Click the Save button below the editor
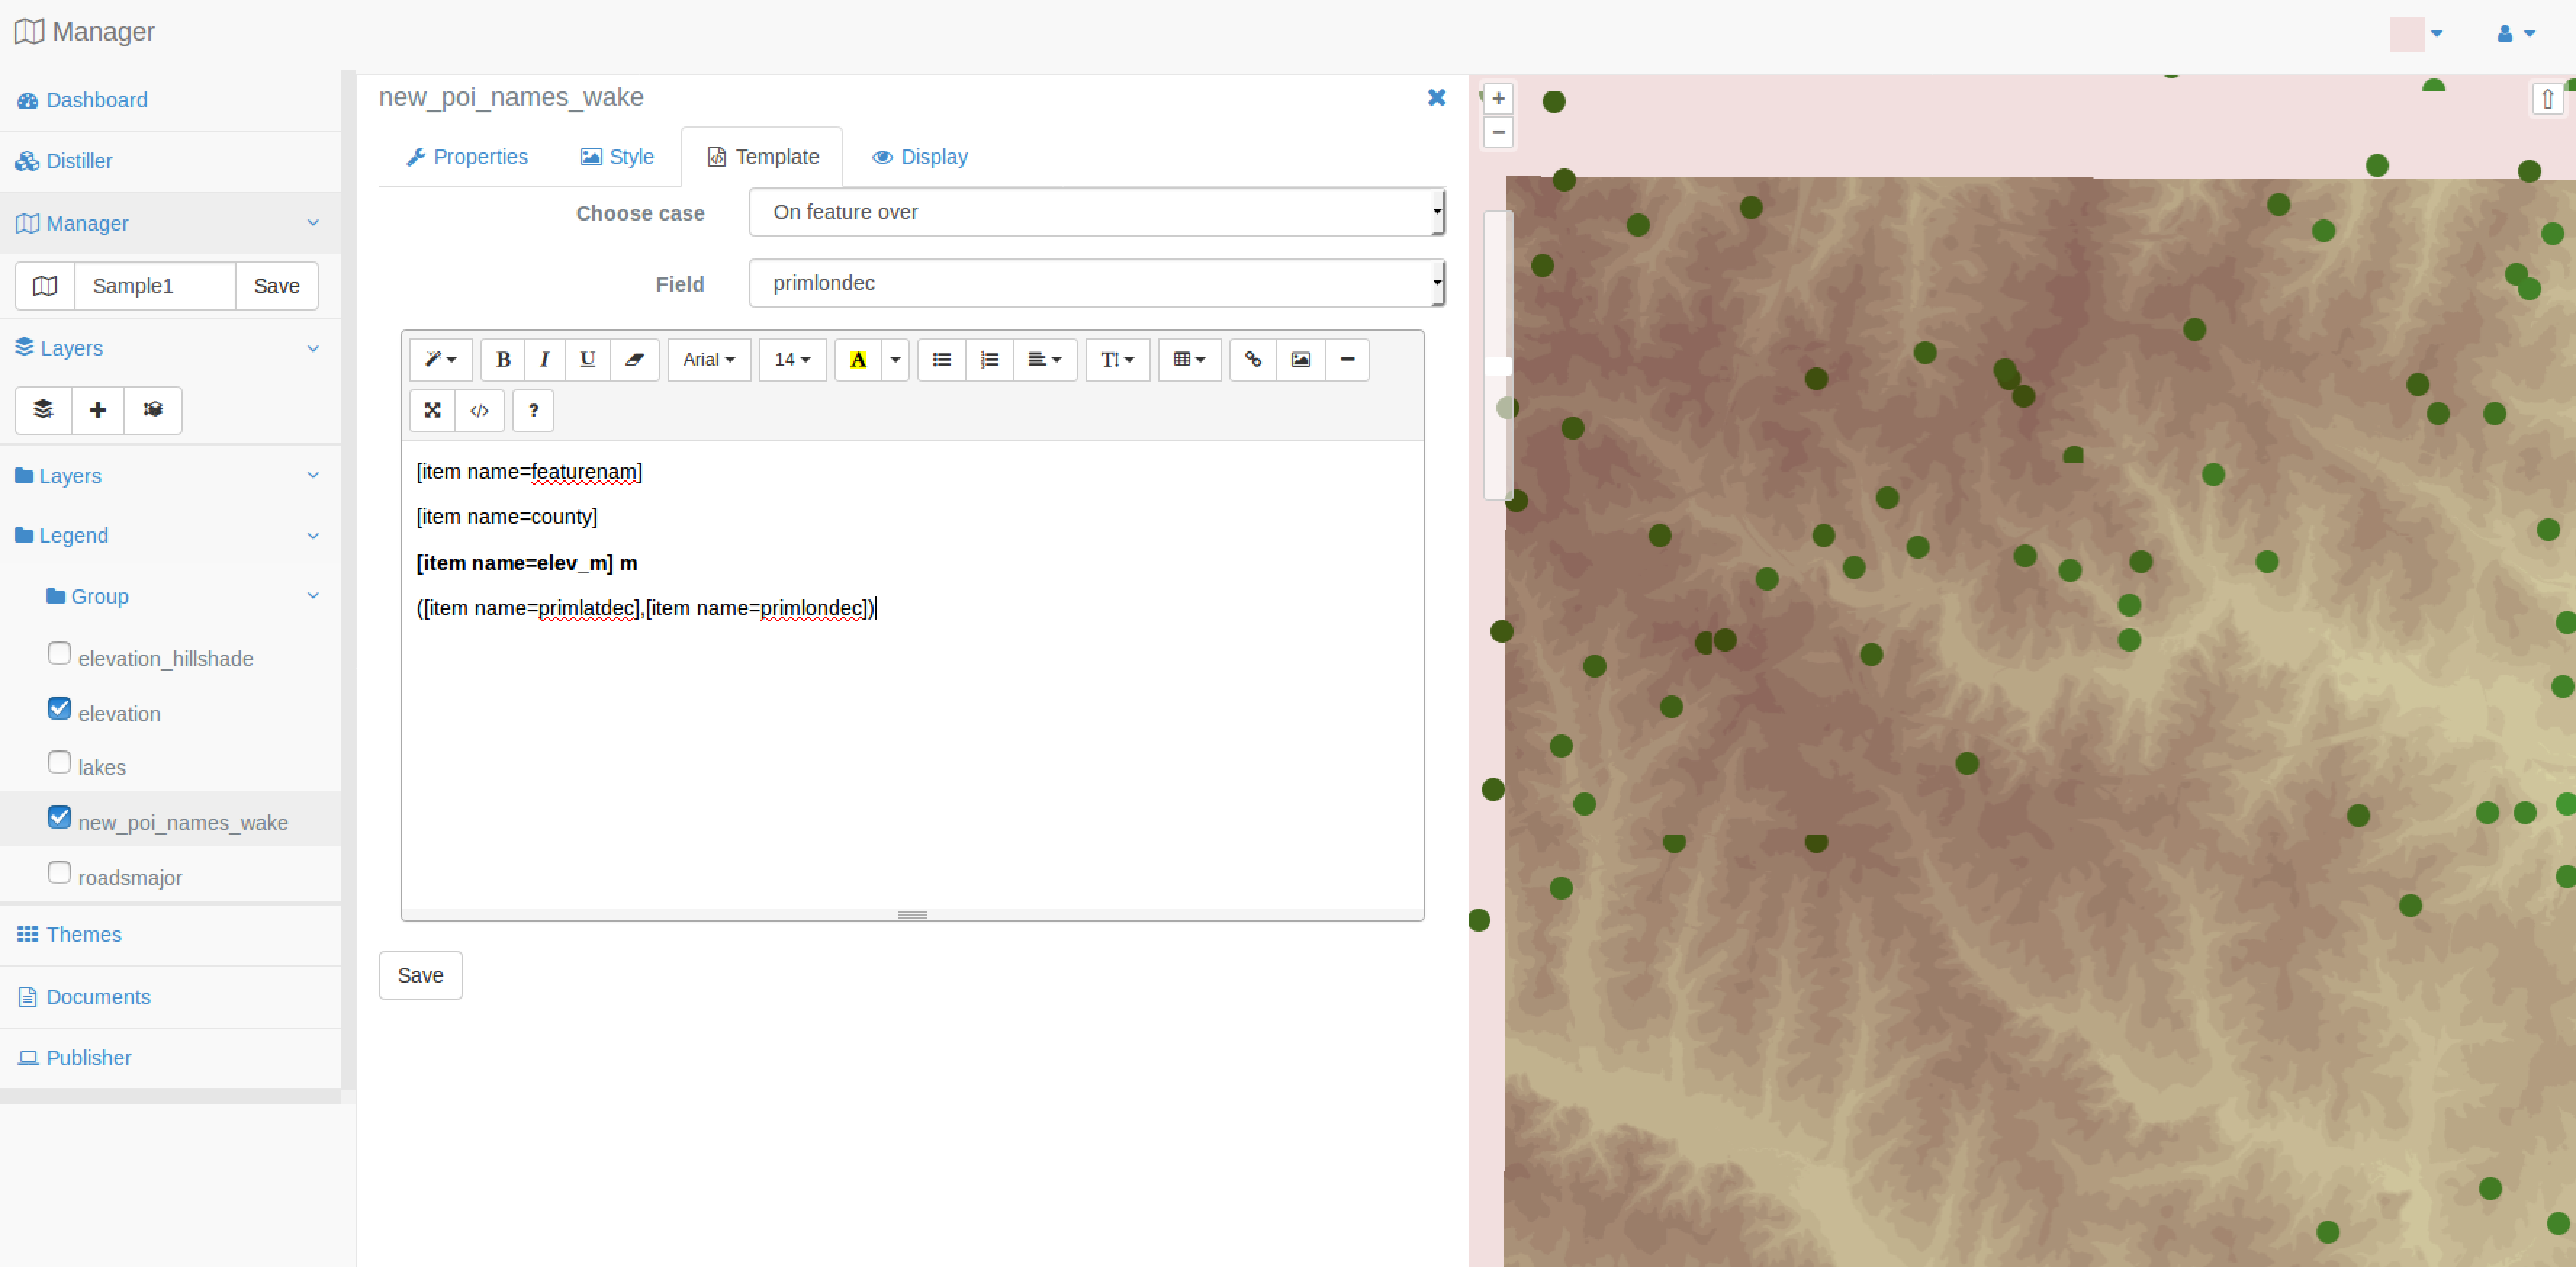2576x1267 pixels. (x=420, y=975)
